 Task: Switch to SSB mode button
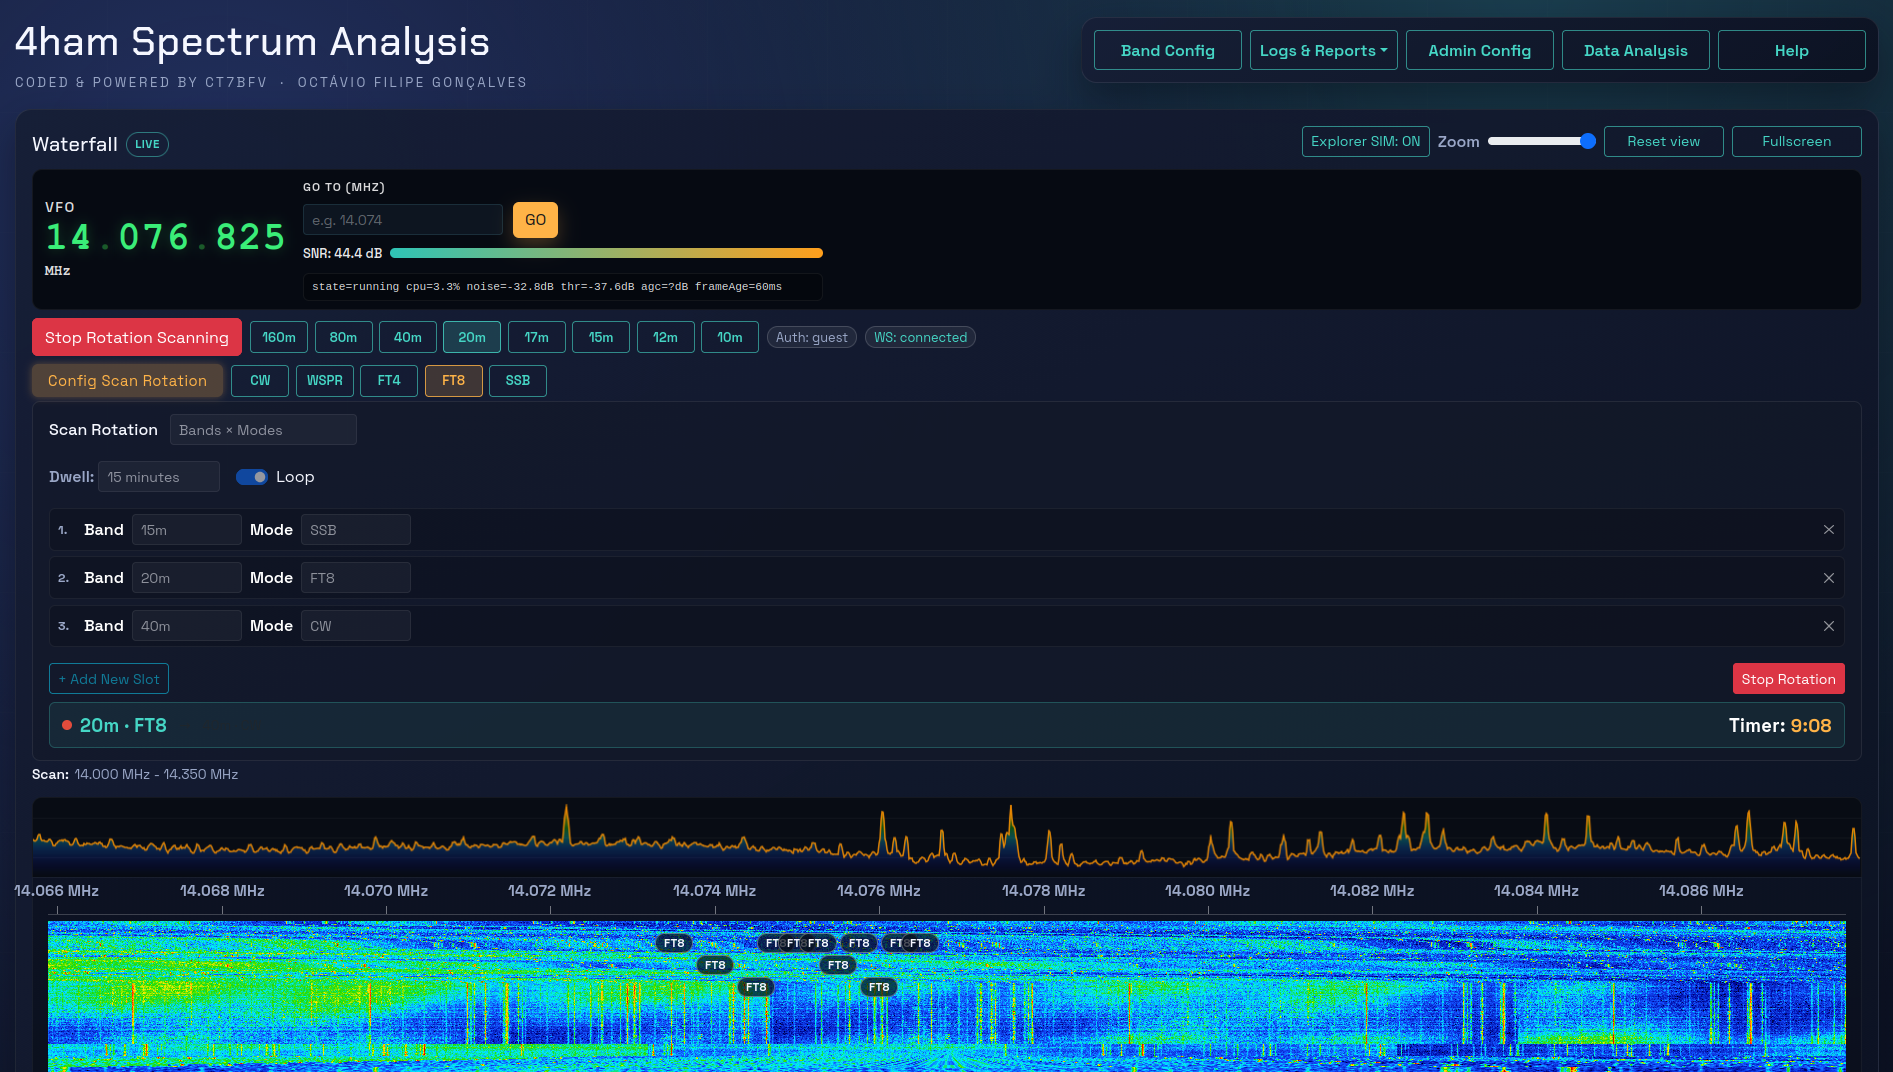[518, 381]
